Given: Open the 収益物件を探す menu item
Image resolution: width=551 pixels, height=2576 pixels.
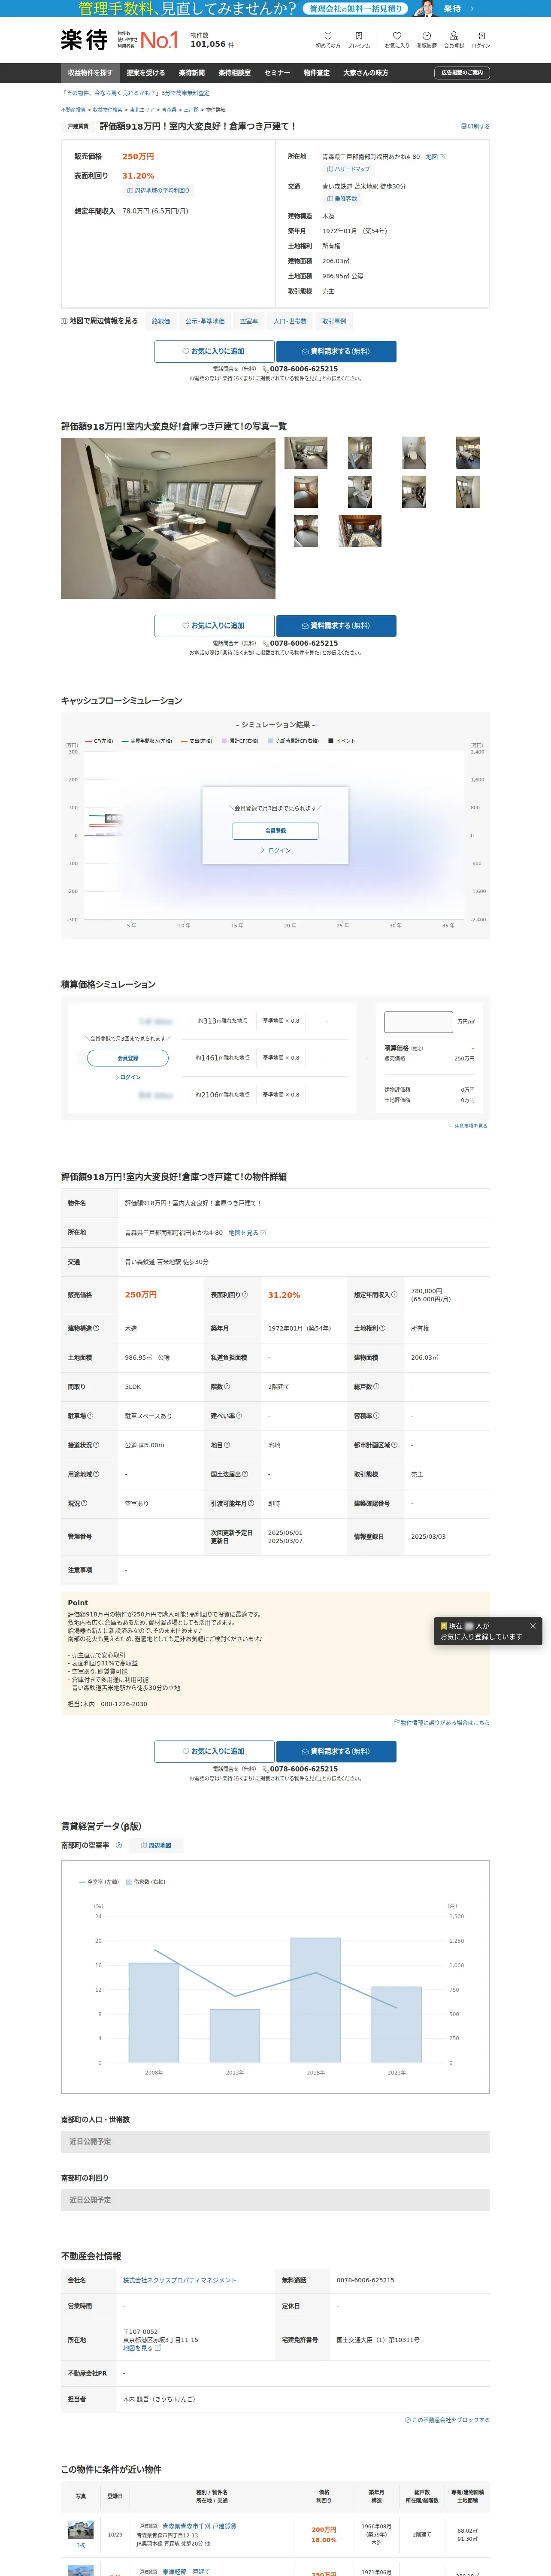Looking at the screenshot, I should [90, 73].
